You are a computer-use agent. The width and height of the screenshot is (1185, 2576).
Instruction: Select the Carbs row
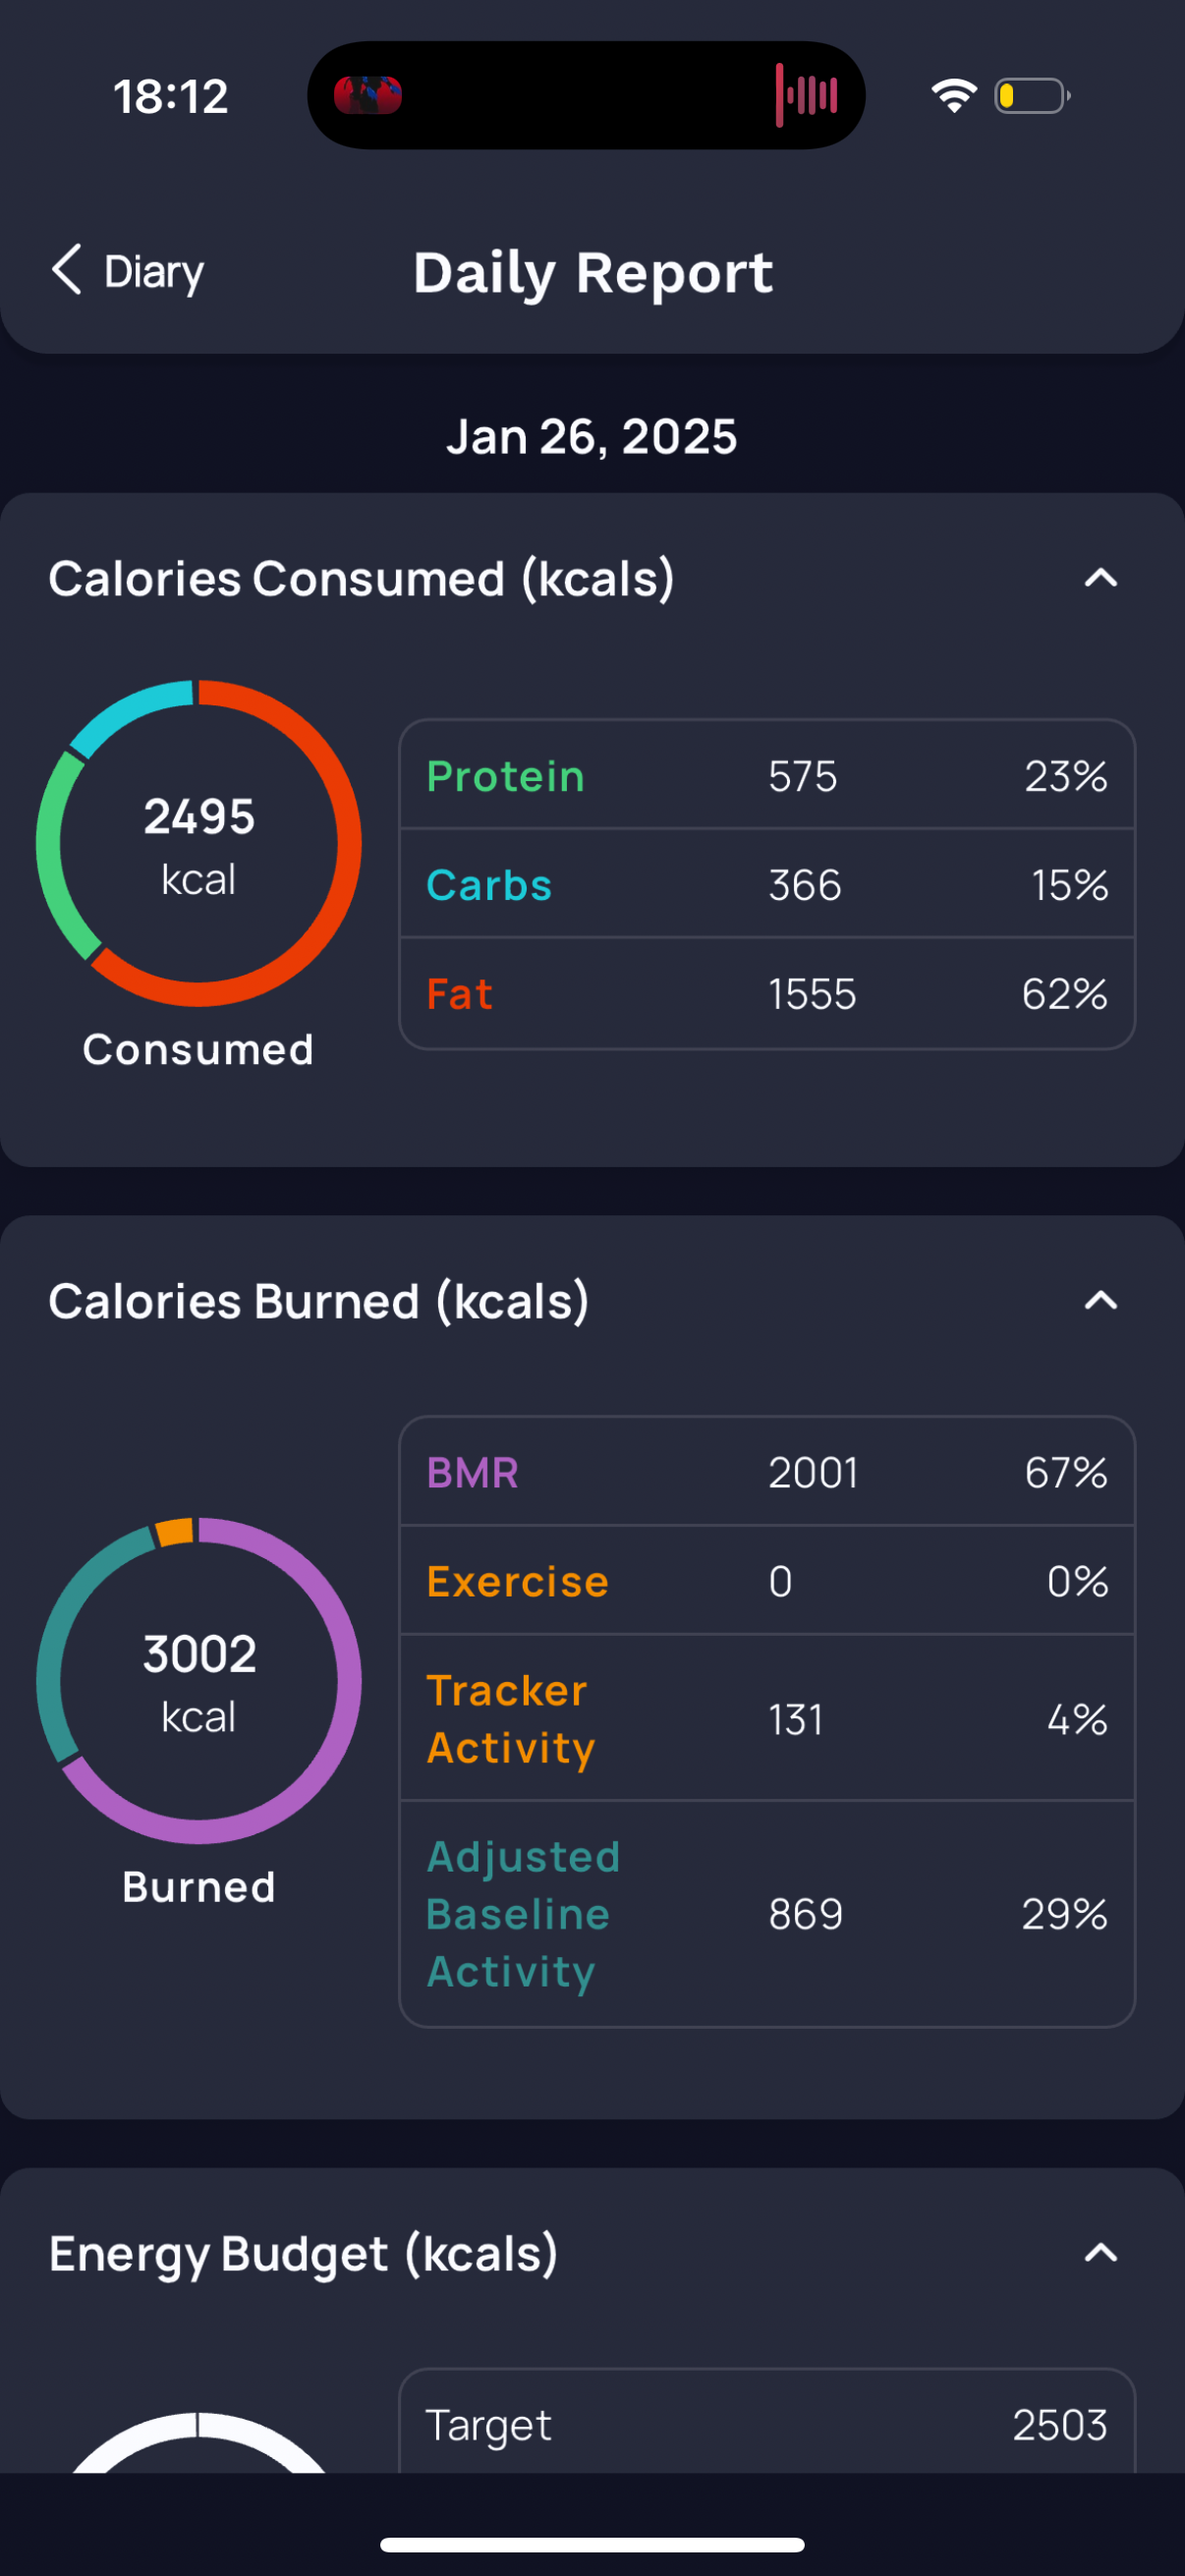[x=767, y=884]
